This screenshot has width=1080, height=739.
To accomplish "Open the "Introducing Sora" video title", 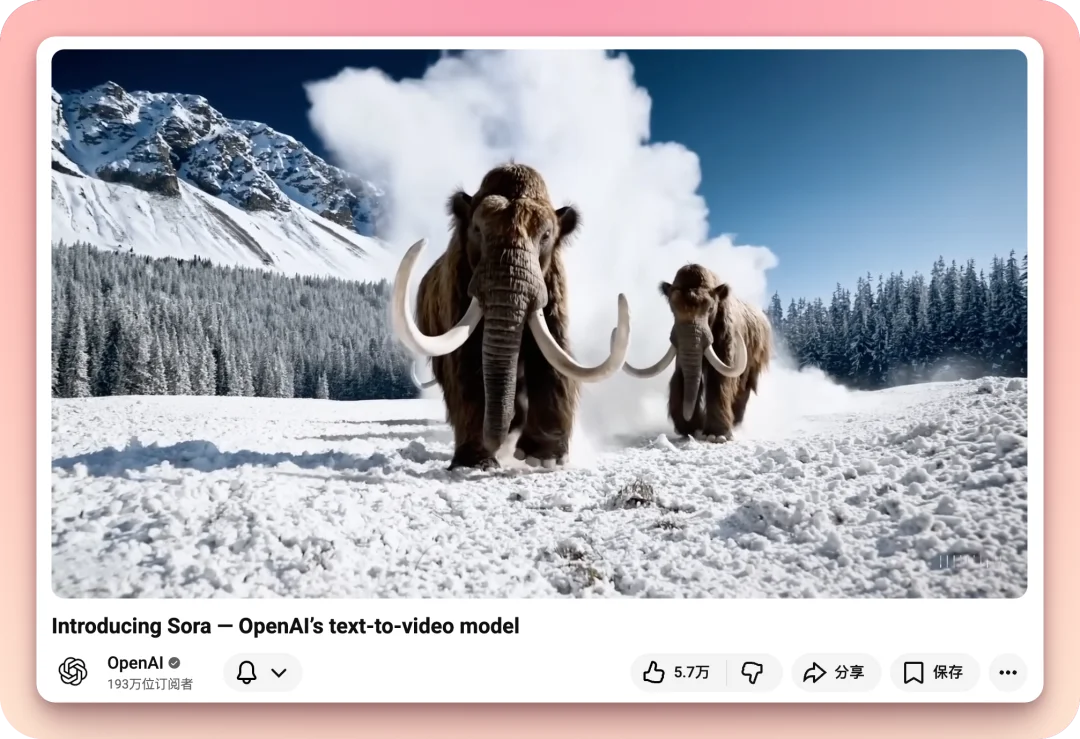I will pos(285,627).
